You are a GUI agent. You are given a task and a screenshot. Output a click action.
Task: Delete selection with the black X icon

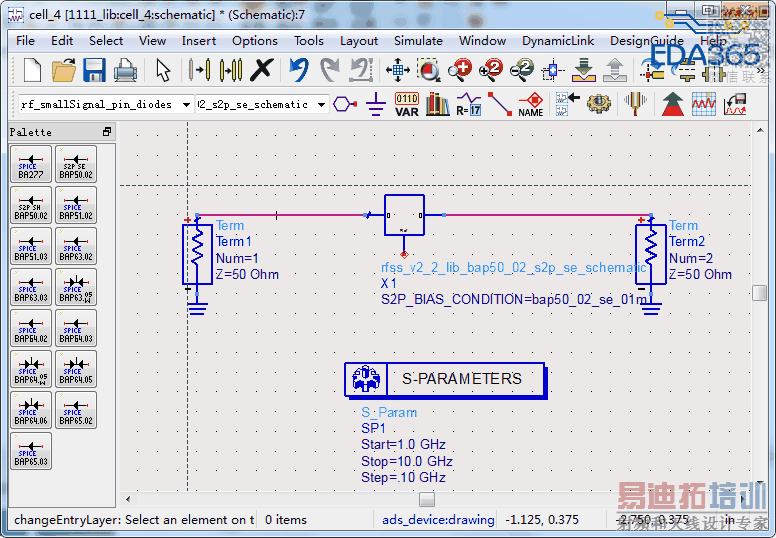pos(262,70)
